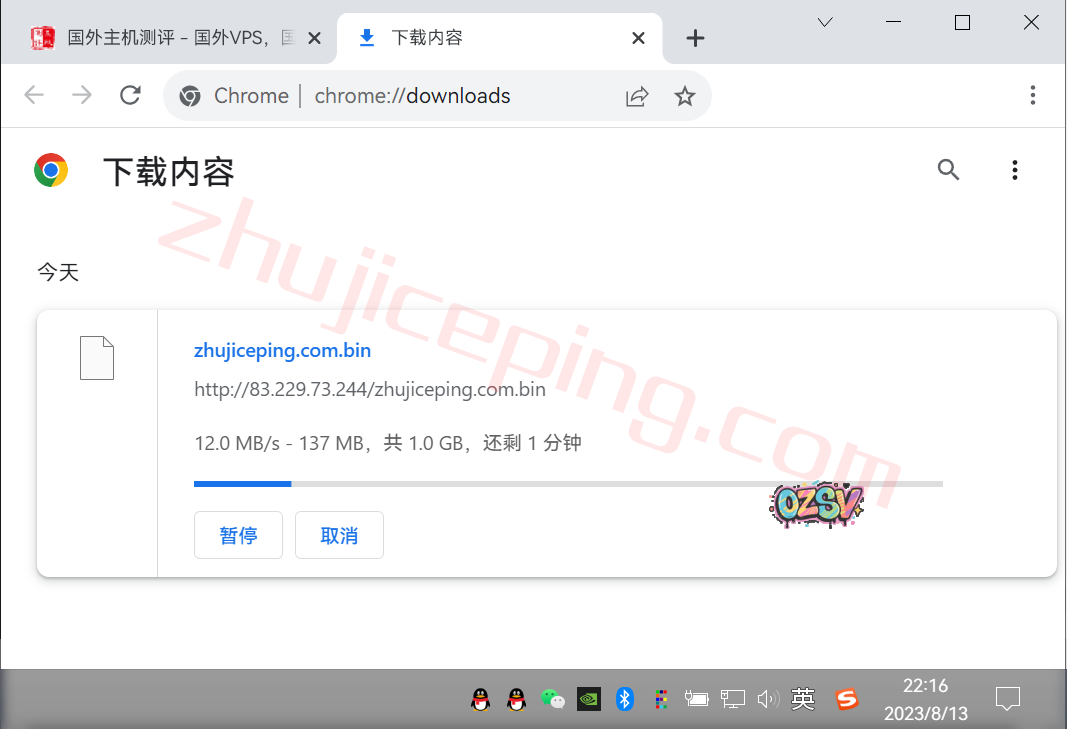Toggle the 英 input language indicator
This screenshot has height=729, width=1067.
coord(803,699)
